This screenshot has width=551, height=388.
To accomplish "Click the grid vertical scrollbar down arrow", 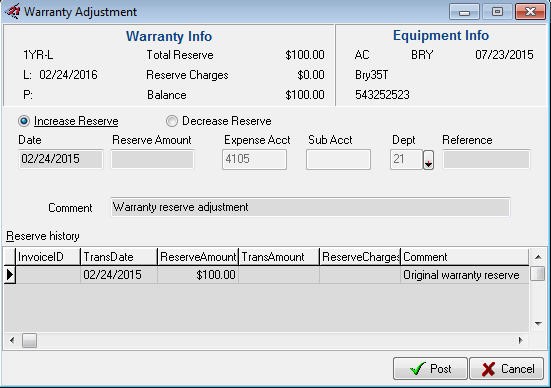I will [x=538, y=324].
